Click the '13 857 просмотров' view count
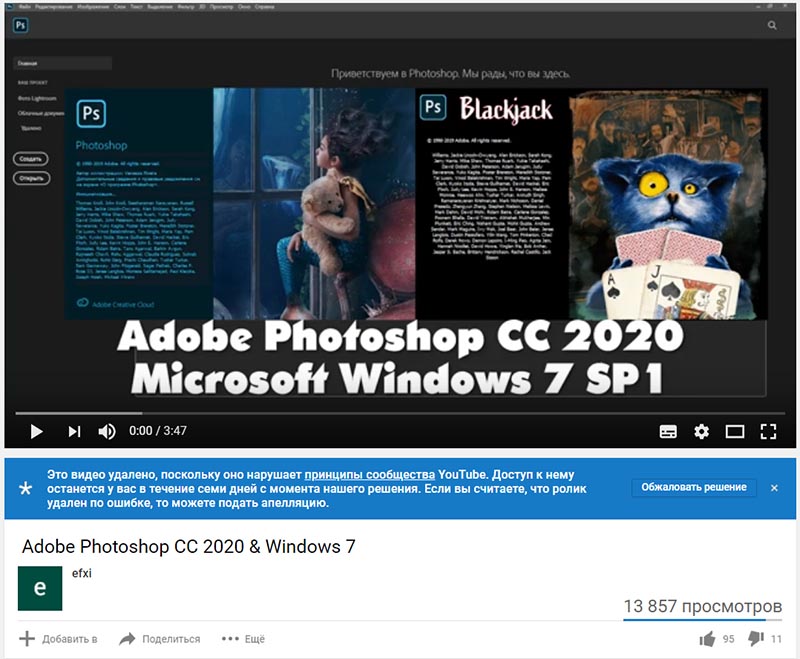 pos(703,606)
